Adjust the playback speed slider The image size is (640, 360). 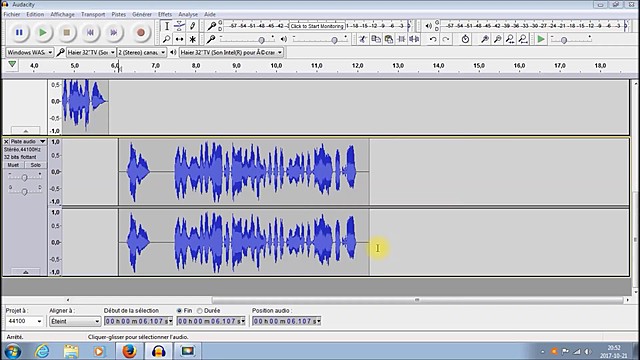(x=564, y=40)
